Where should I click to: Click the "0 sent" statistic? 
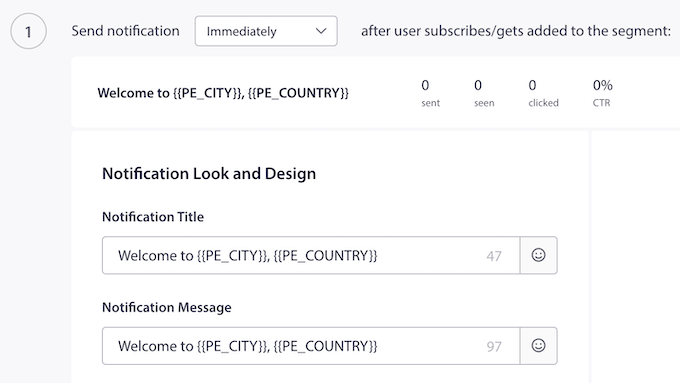click(x=430, y=93)
